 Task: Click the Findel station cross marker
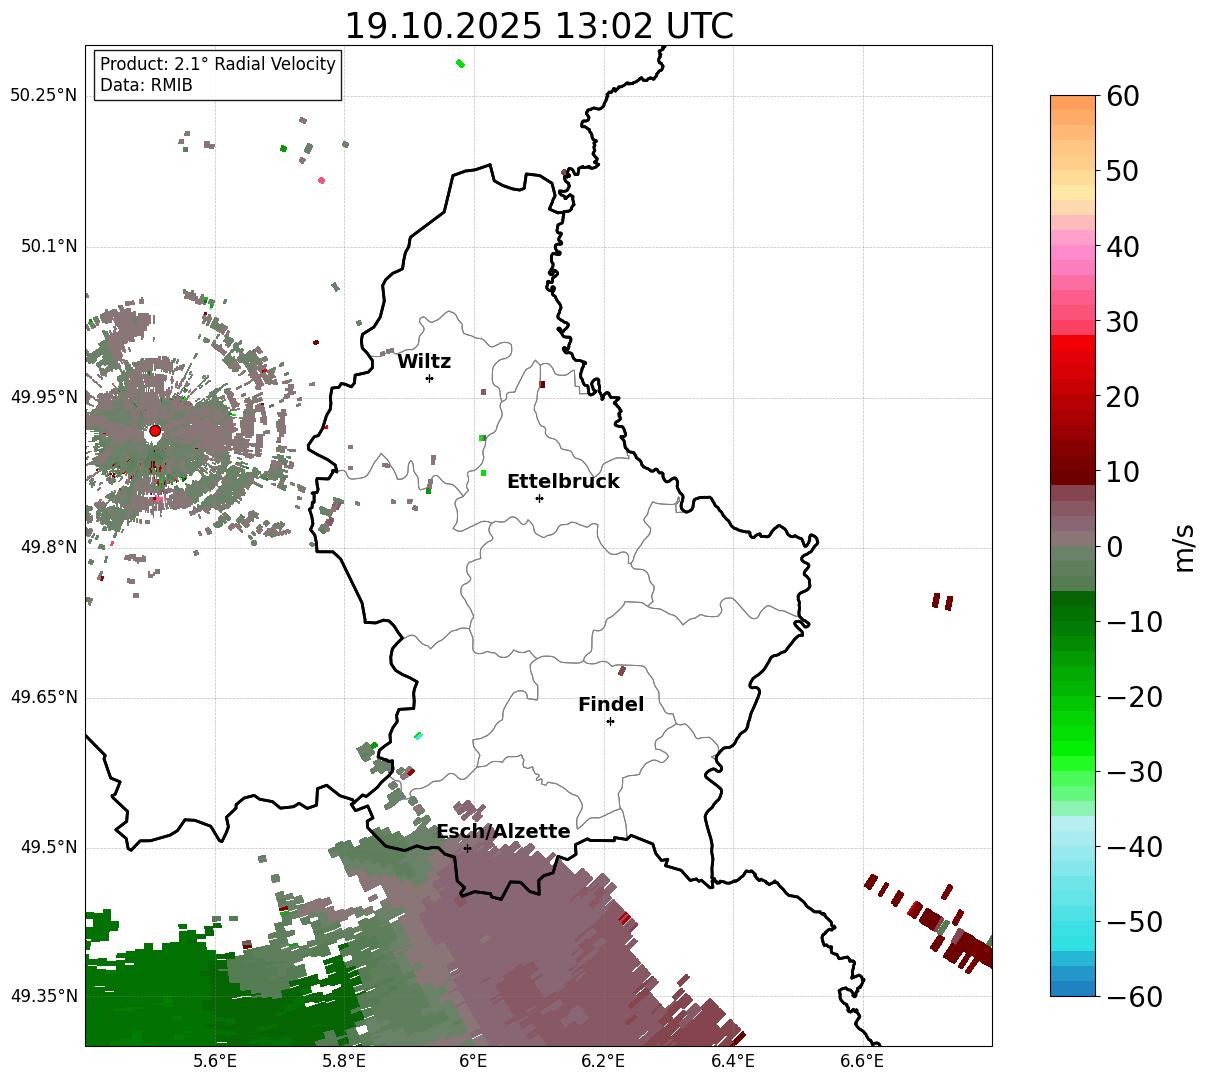coord(610,721)
